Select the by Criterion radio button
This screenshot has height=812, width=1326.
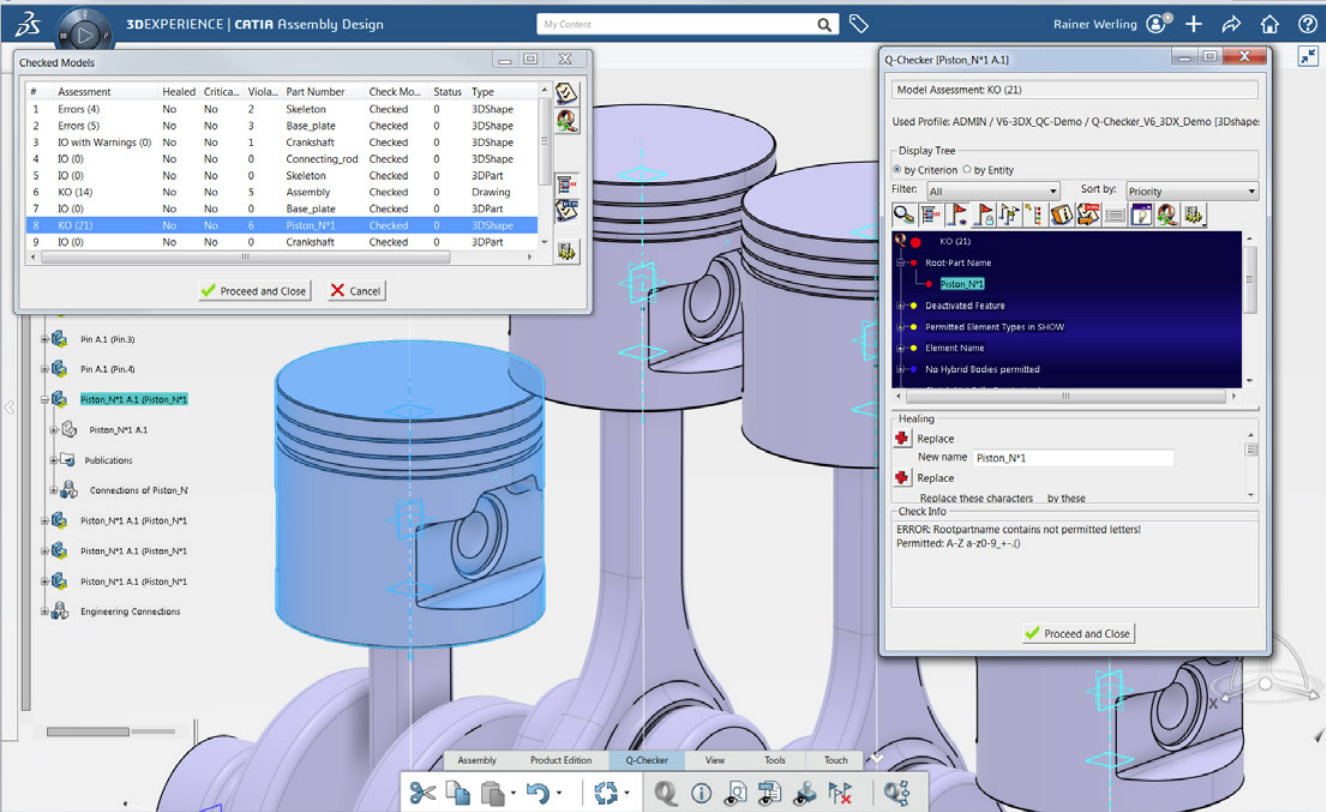(897, 170)
